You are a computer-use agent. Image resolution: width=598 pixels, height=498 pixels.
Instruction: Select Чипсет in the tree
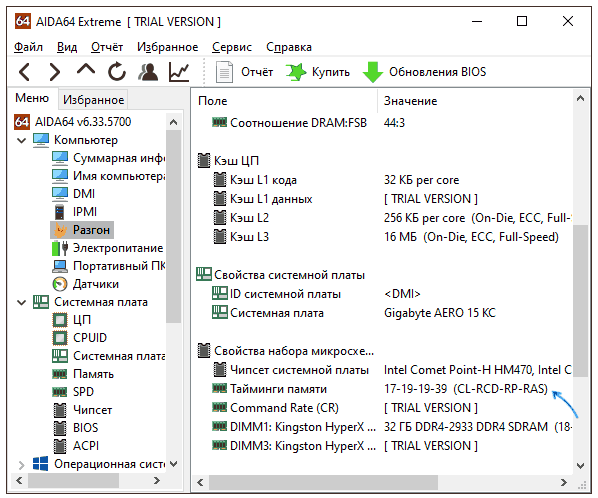click(82, 410)
